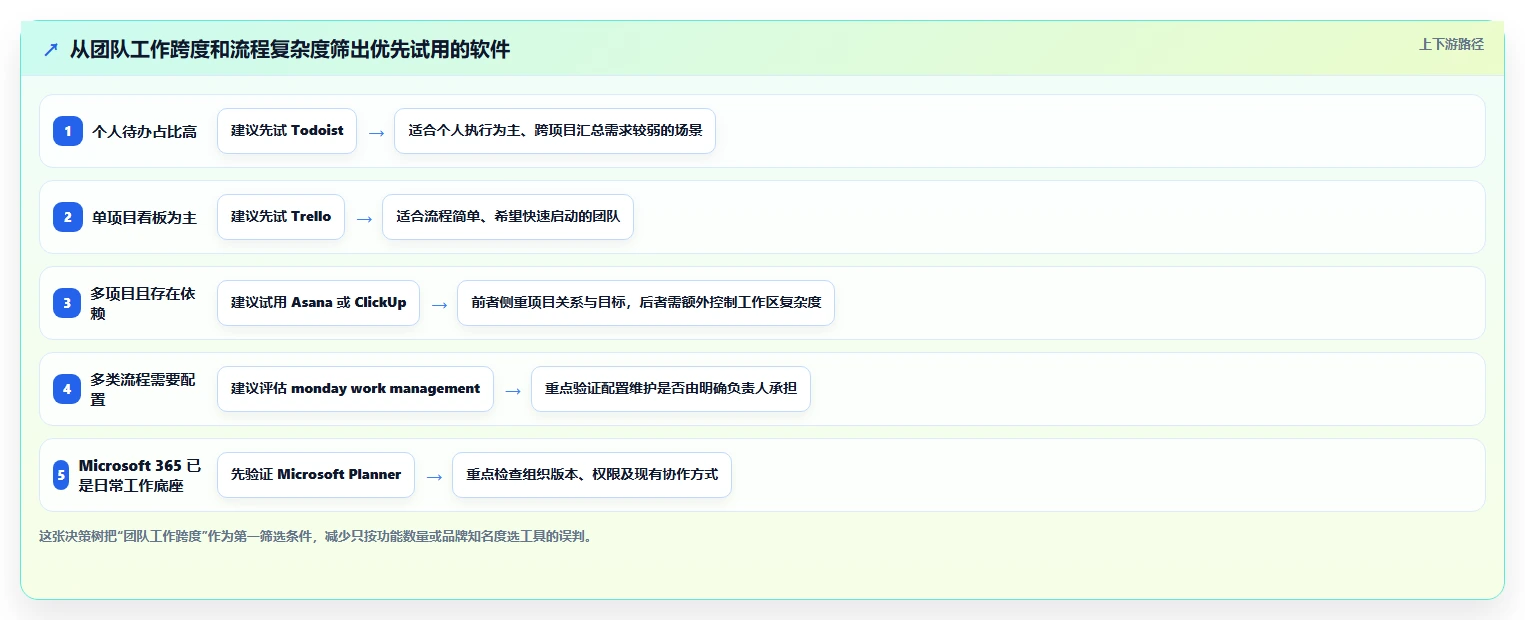
Task: Click step number badge 5
Action: [61, 475]
